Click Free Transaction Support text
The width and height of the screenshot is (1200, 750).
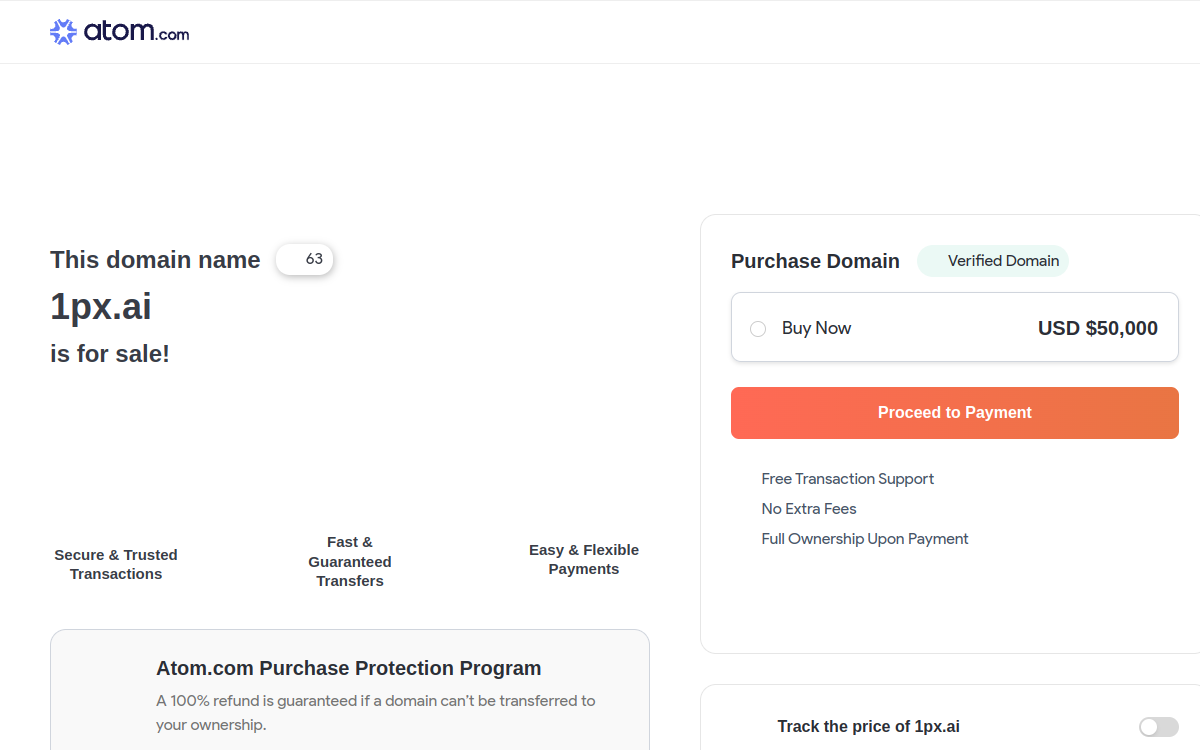point(847,479)
